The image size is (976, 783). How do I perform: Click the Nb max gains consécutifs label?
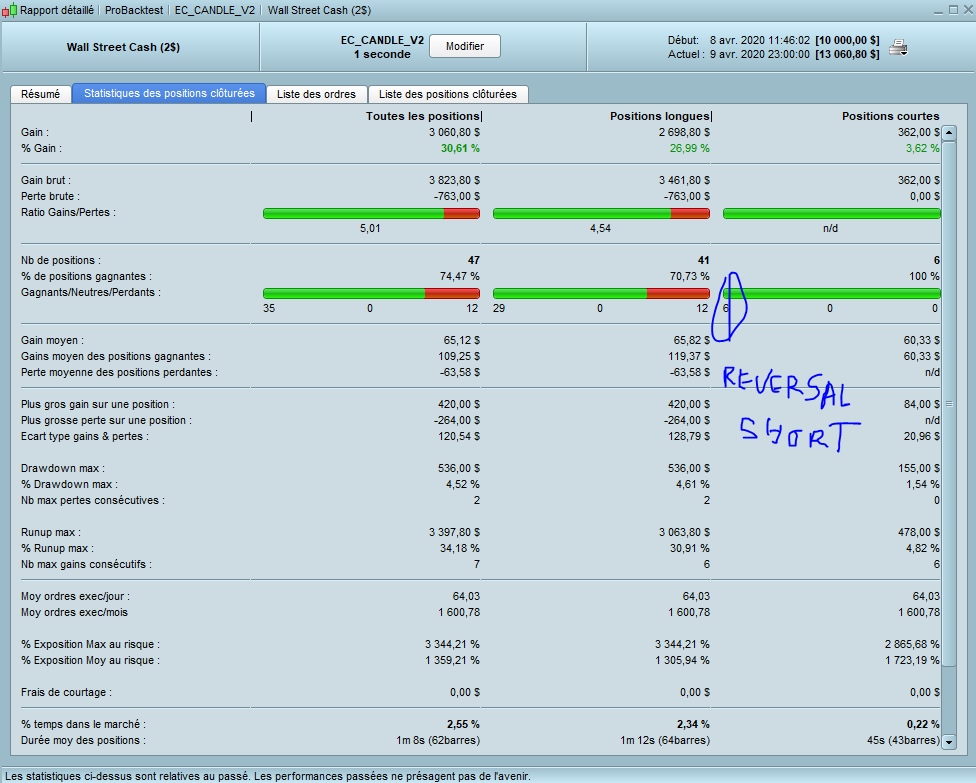click(87, 565)
